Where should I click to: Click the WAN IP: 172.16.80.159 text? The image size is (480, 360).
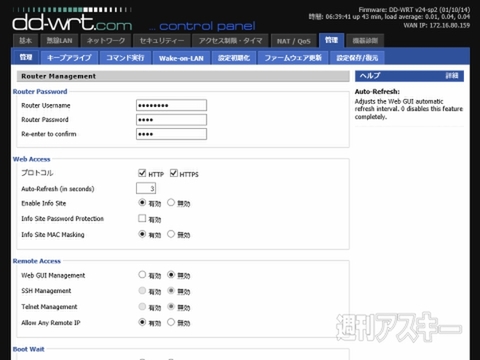point(437,25)
